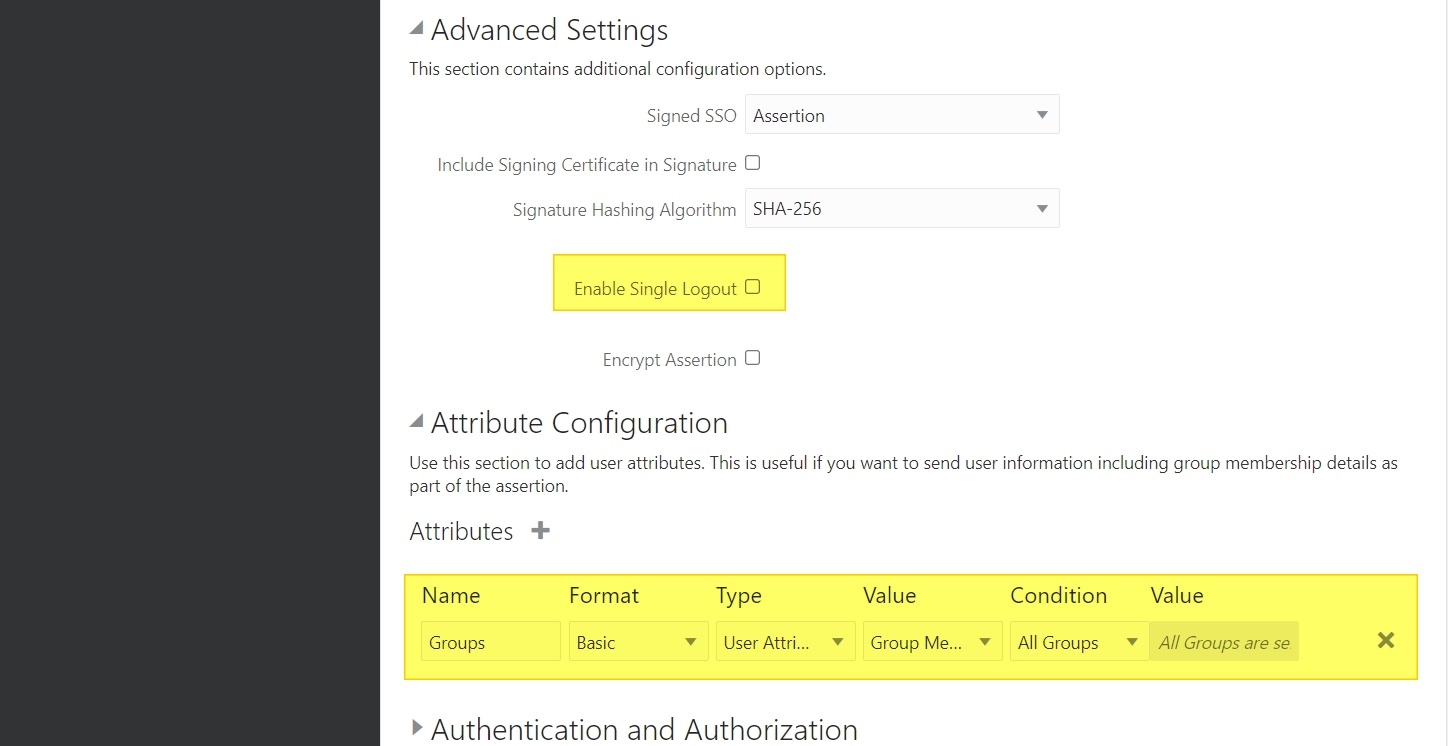Remove the Groups attribute row
This screenshot has height=746, width=1448.
click(x=1385, y=641)
